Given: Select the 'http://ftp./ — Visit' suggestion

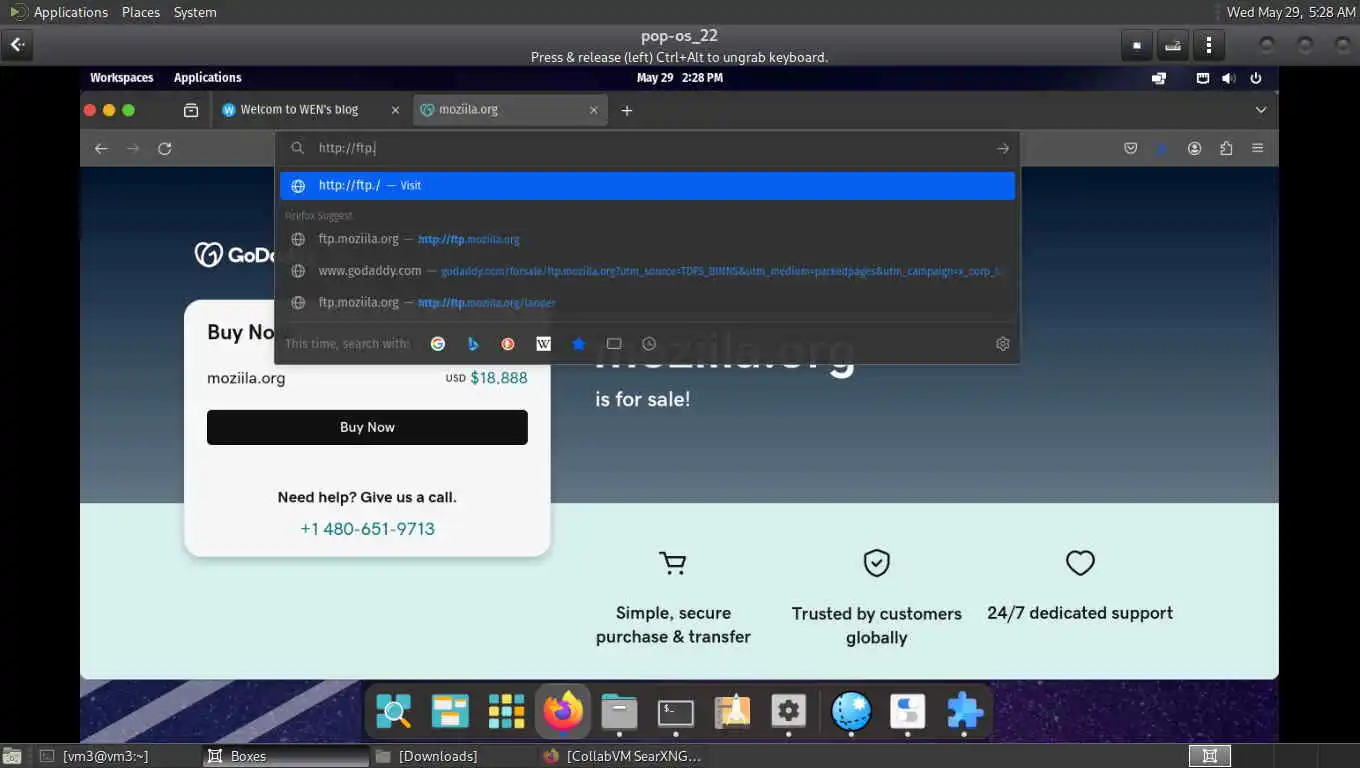Looking at the screenshot, I should [x=647, y=185].
